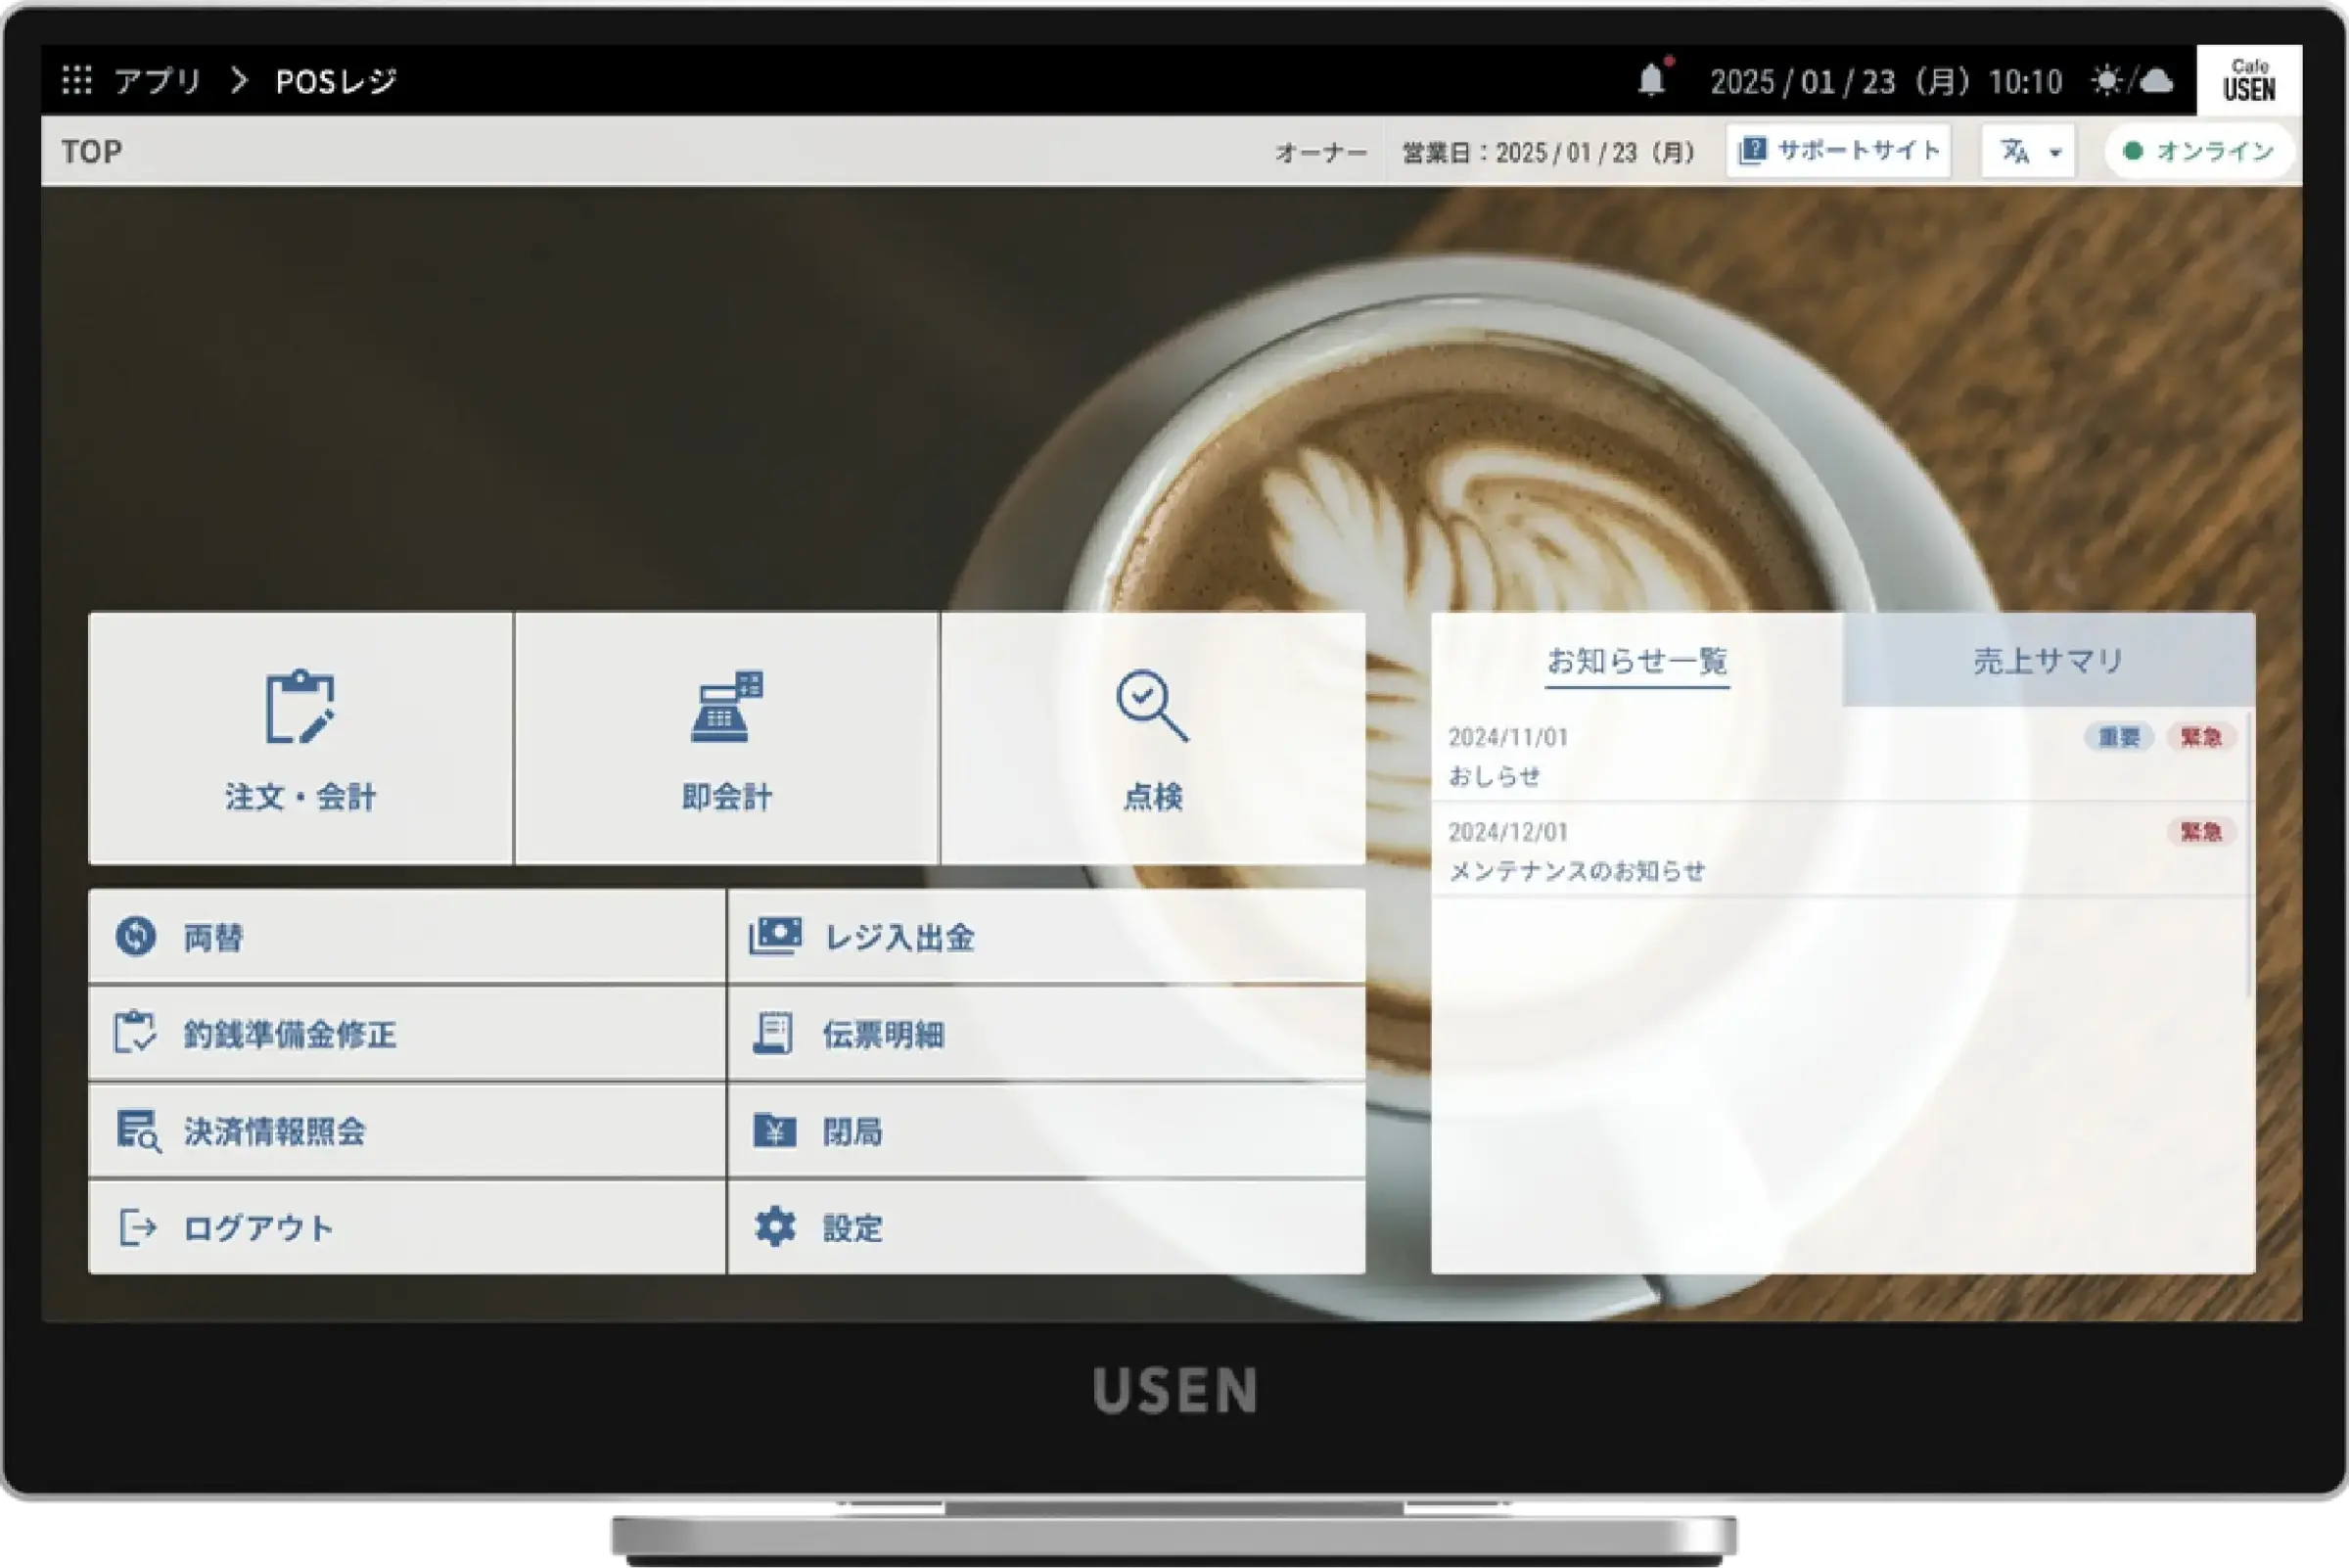Click the currency exchange circle icon
Image resolution: width=2349 pixels, height=1568 pixels.
pos(135,937)
